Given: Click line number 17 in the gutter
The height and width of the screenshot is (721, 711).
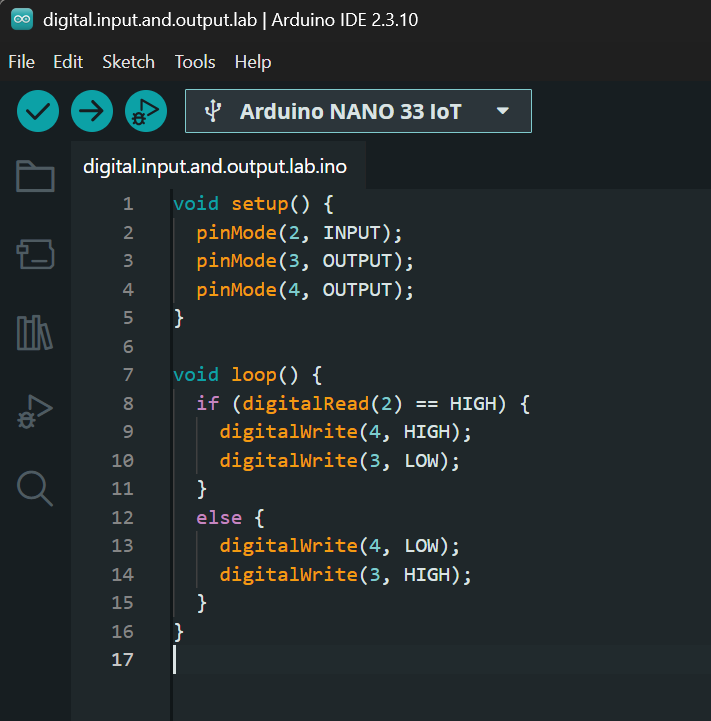Looking at the screenshot, I should (x=122, y=660).
